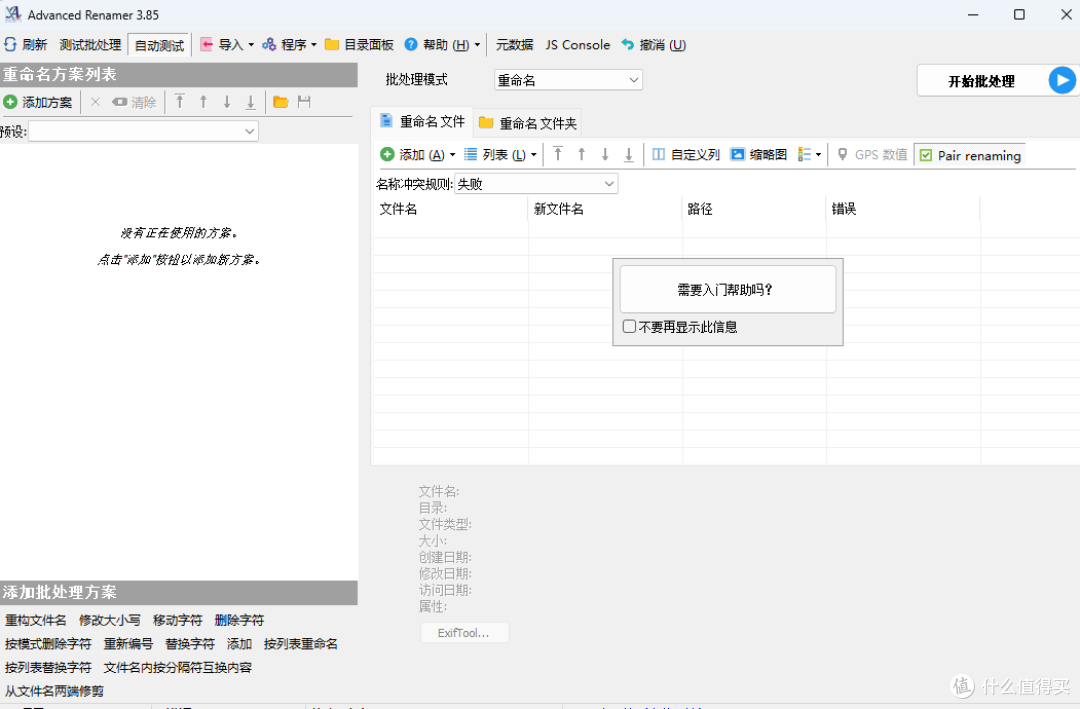Open the 帮助 (H) help menu

[442, 45]
